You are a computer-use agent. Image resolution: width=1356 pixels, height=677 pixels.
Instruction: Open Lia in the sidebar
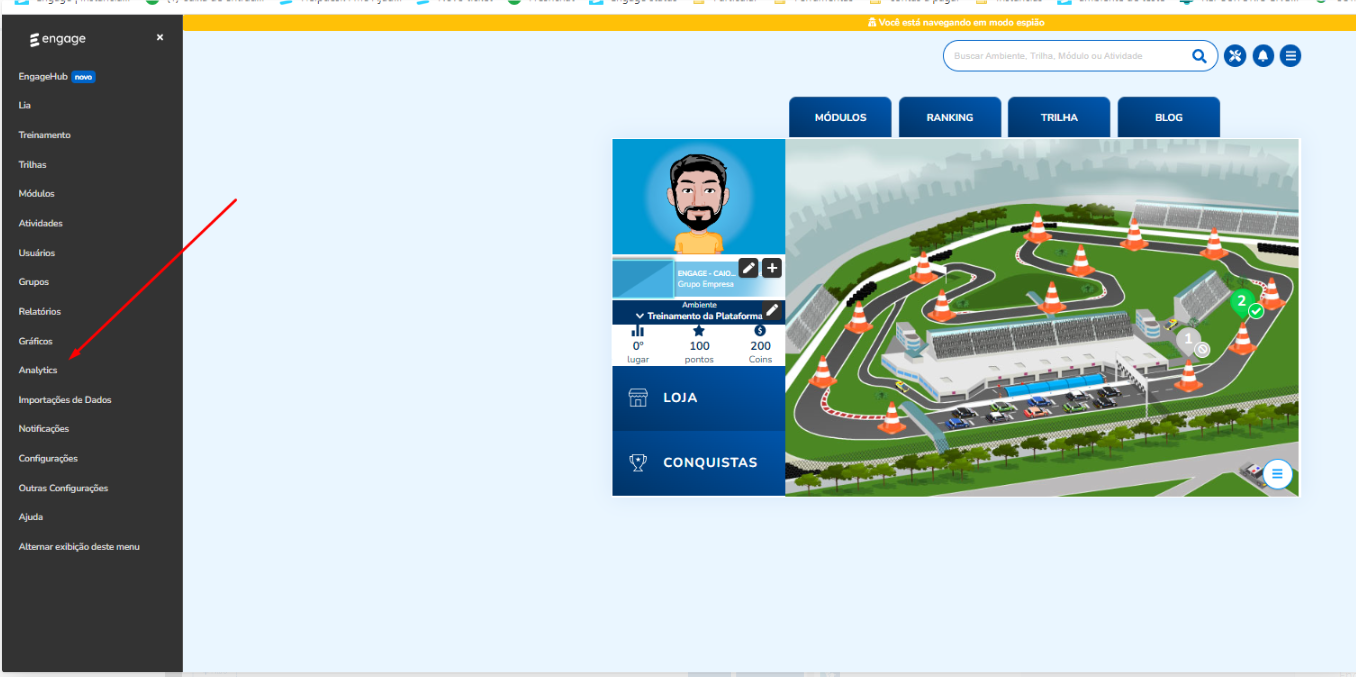coord(25,105)
